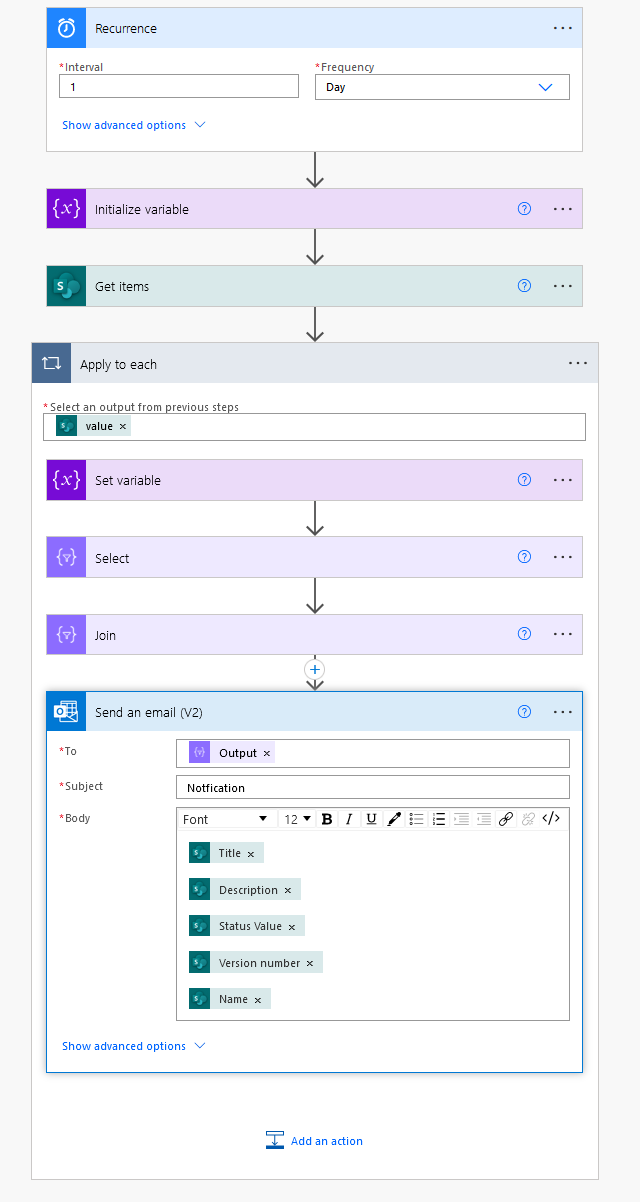Remove the Description token from body
The image size is (640, 1202).
pyautogui.click(x=288, y=890)
